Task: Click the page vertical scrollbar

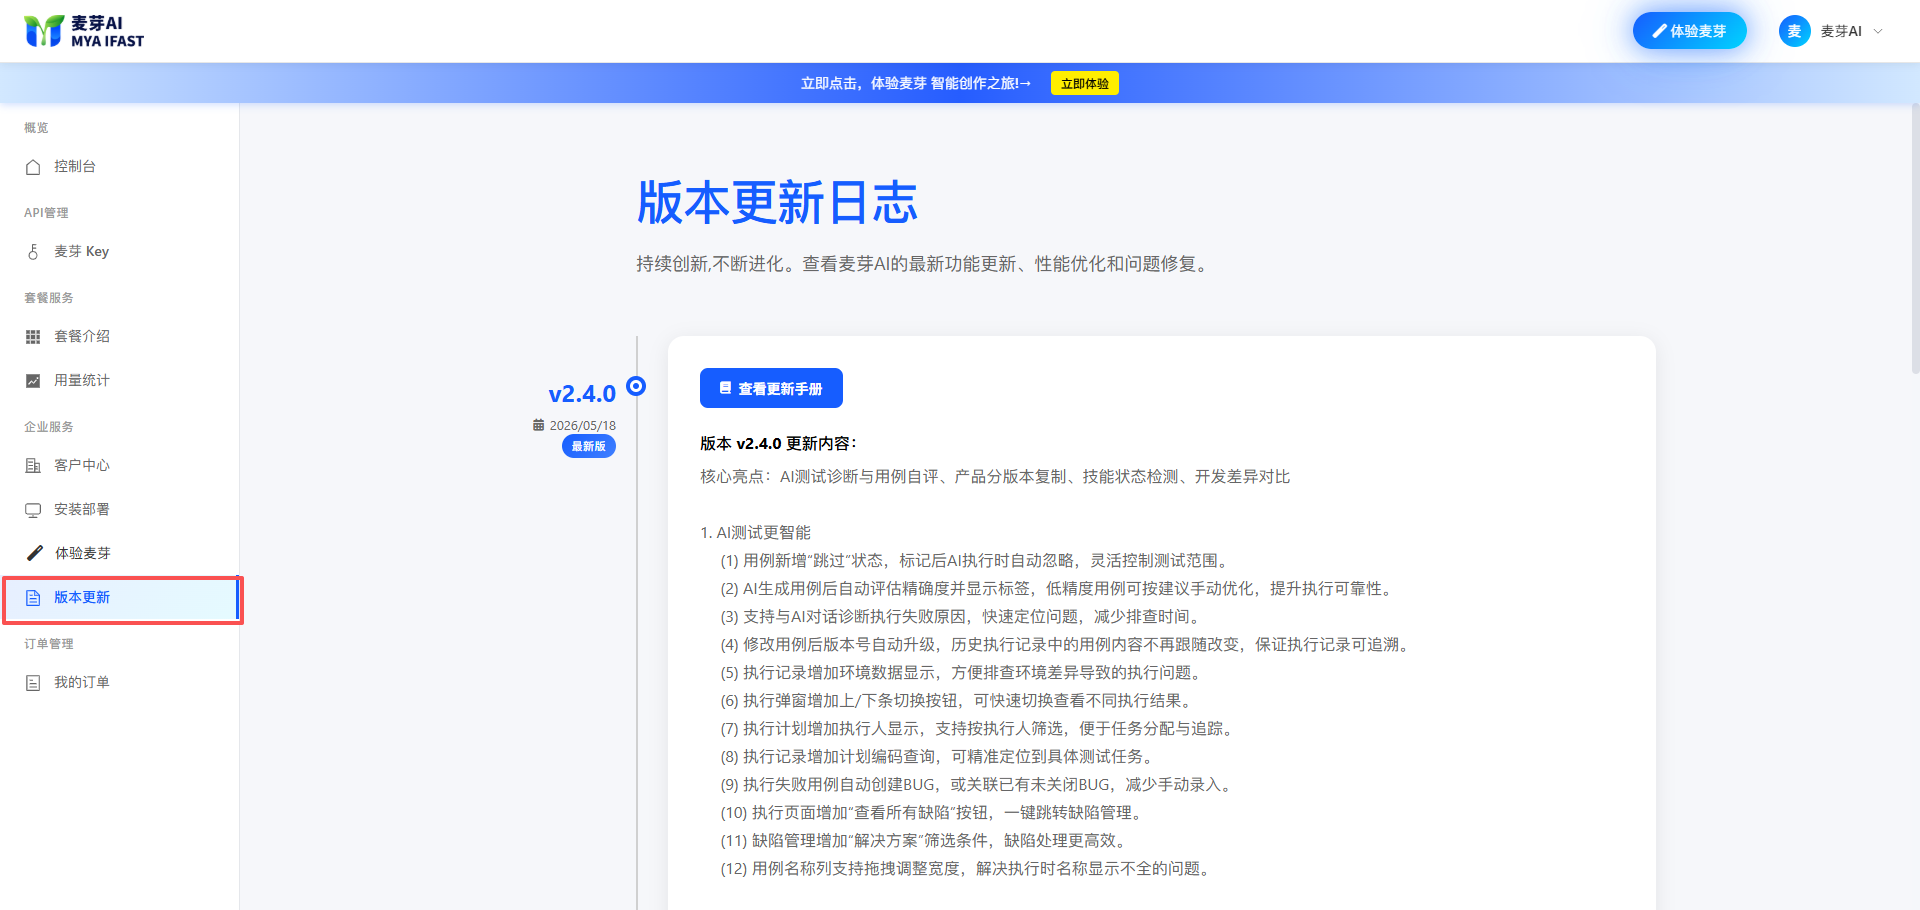Action: [x=1915, y=238]
